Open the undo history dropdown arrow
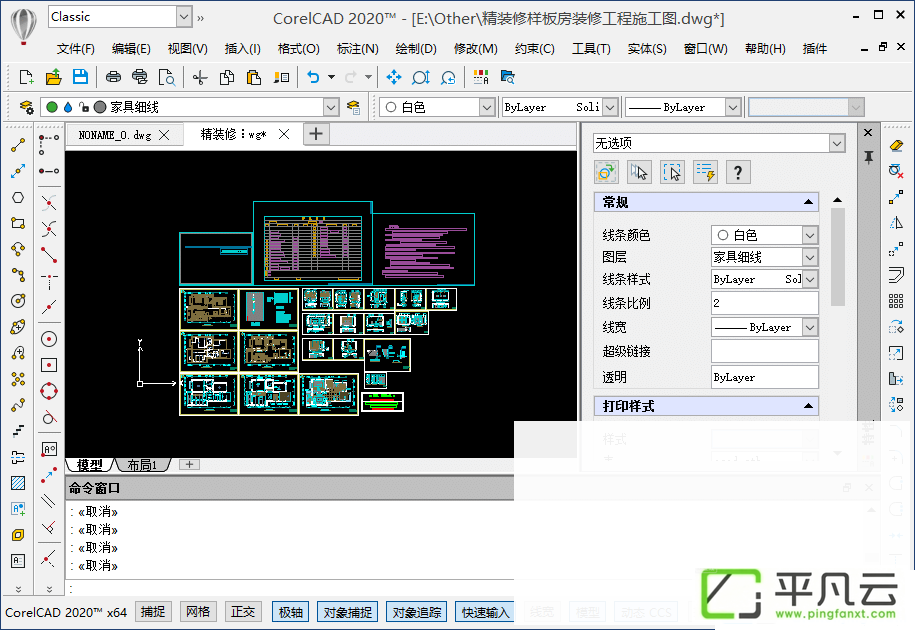Viewport: 915px width, 630px height. pos(331,77)
